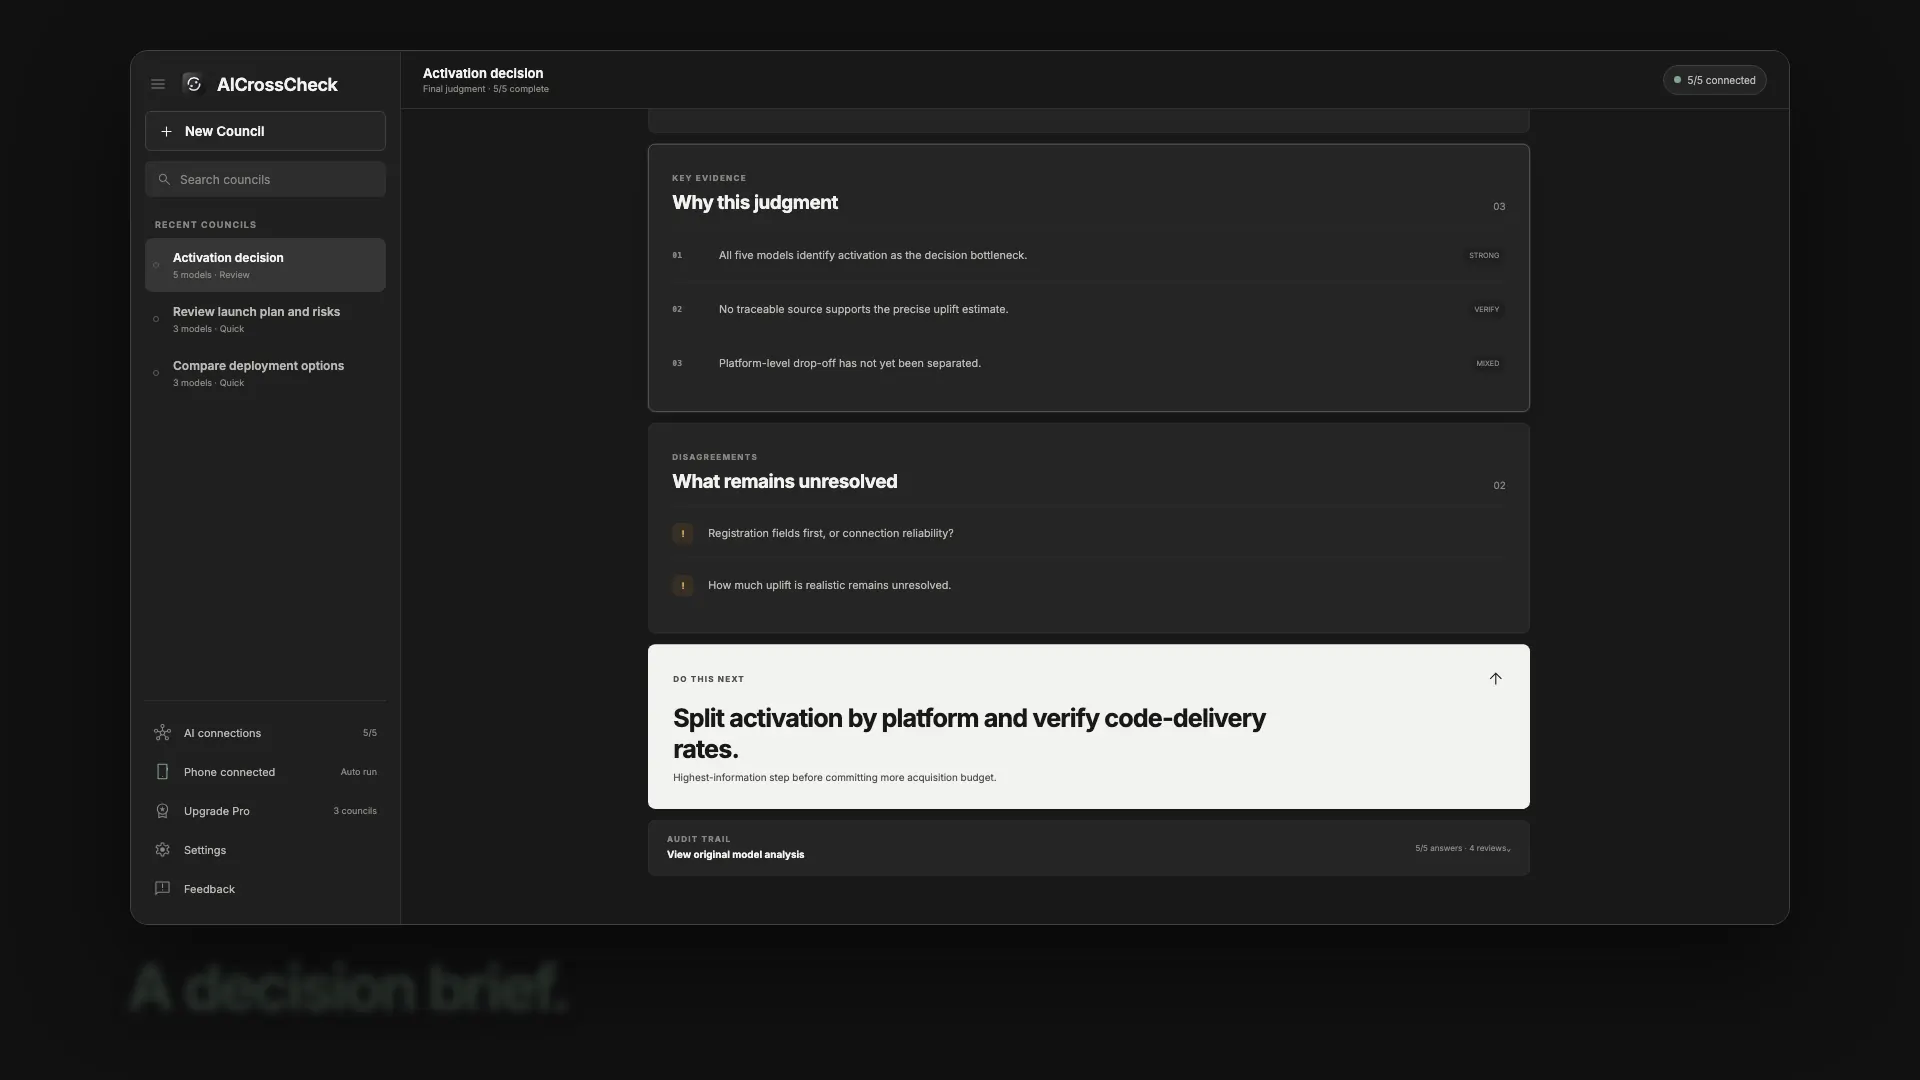Click the What remains unresolved heading
This screenshot has height=1080, width=1920.
785,482
